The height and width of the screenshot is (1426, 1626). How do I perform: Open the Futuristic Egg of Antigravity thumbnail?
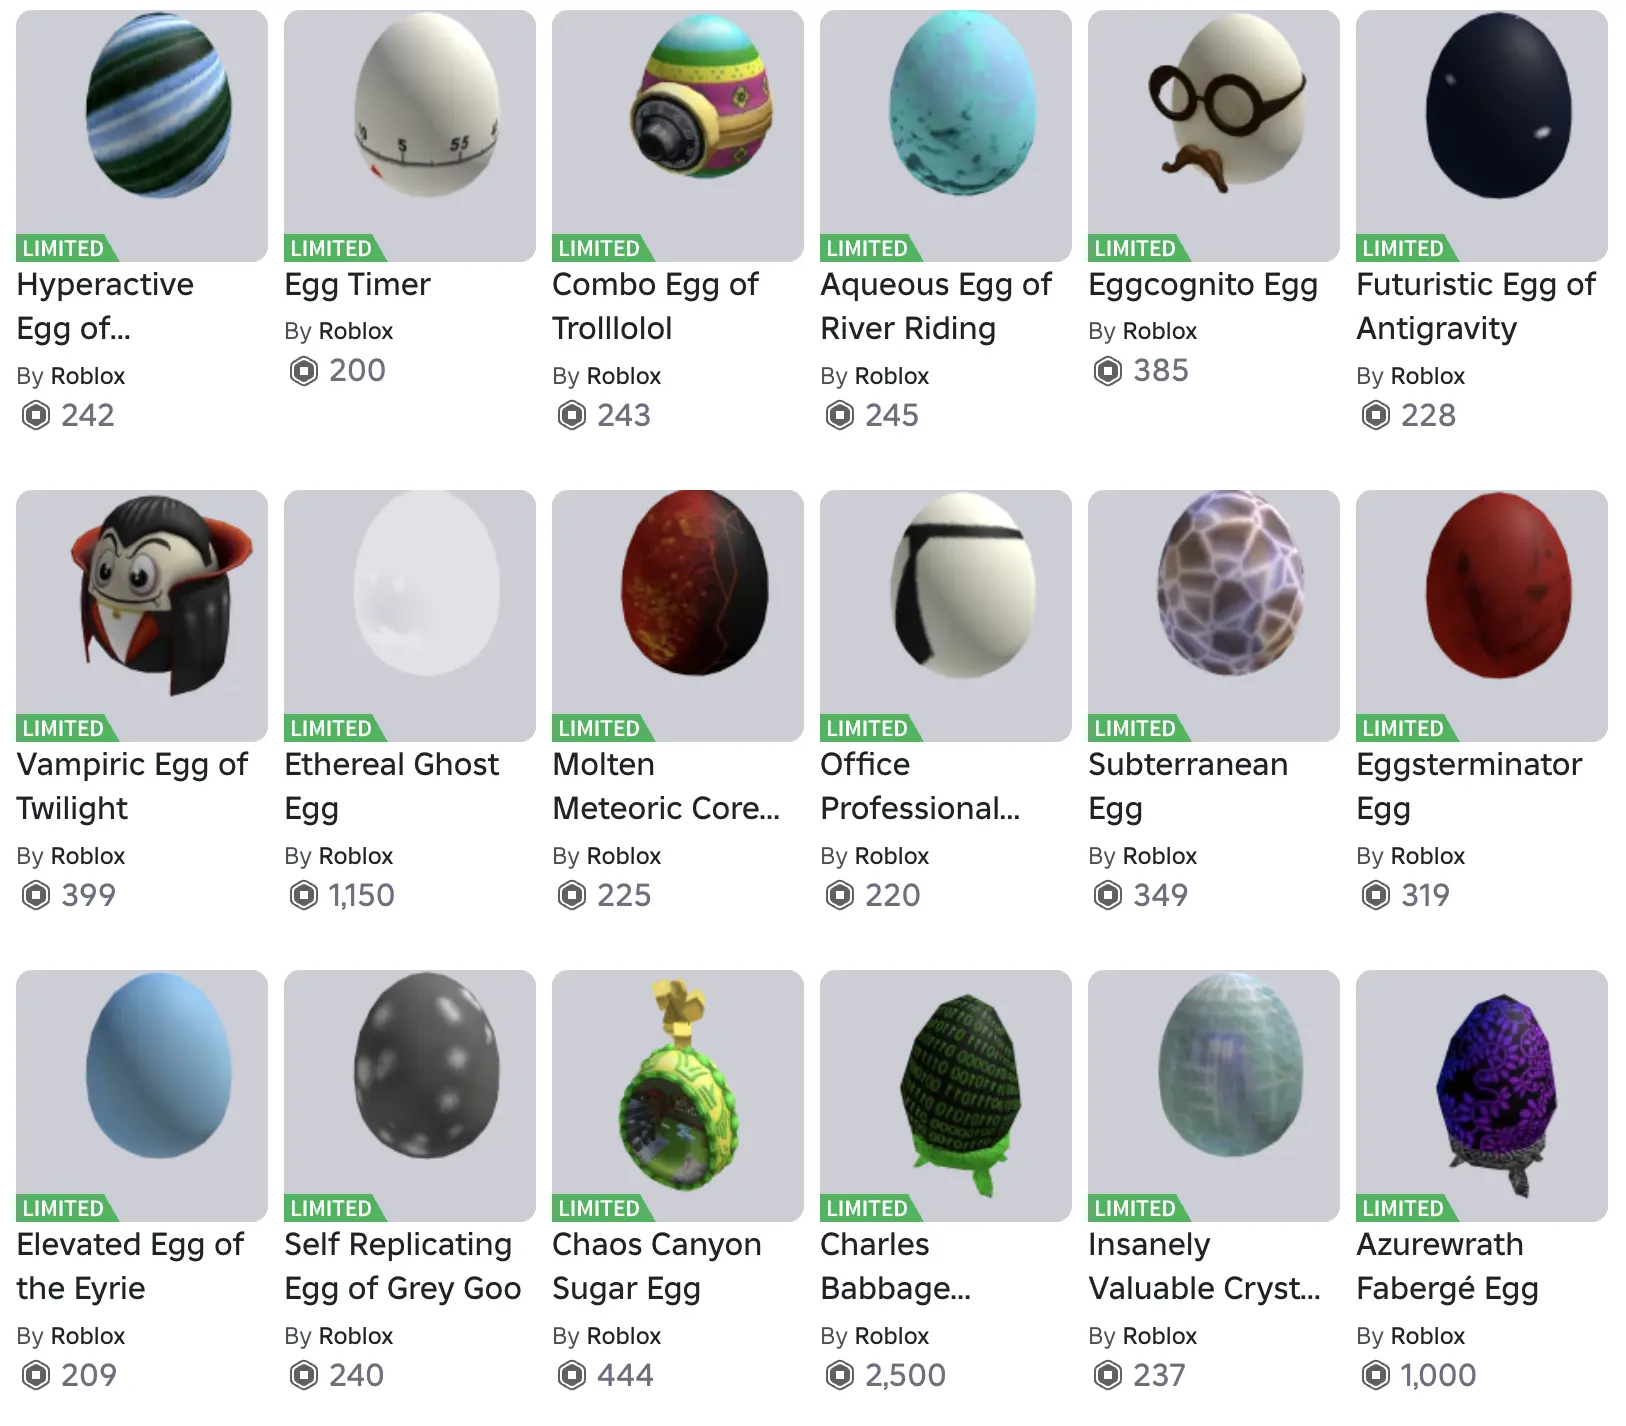click(1482, 136)
